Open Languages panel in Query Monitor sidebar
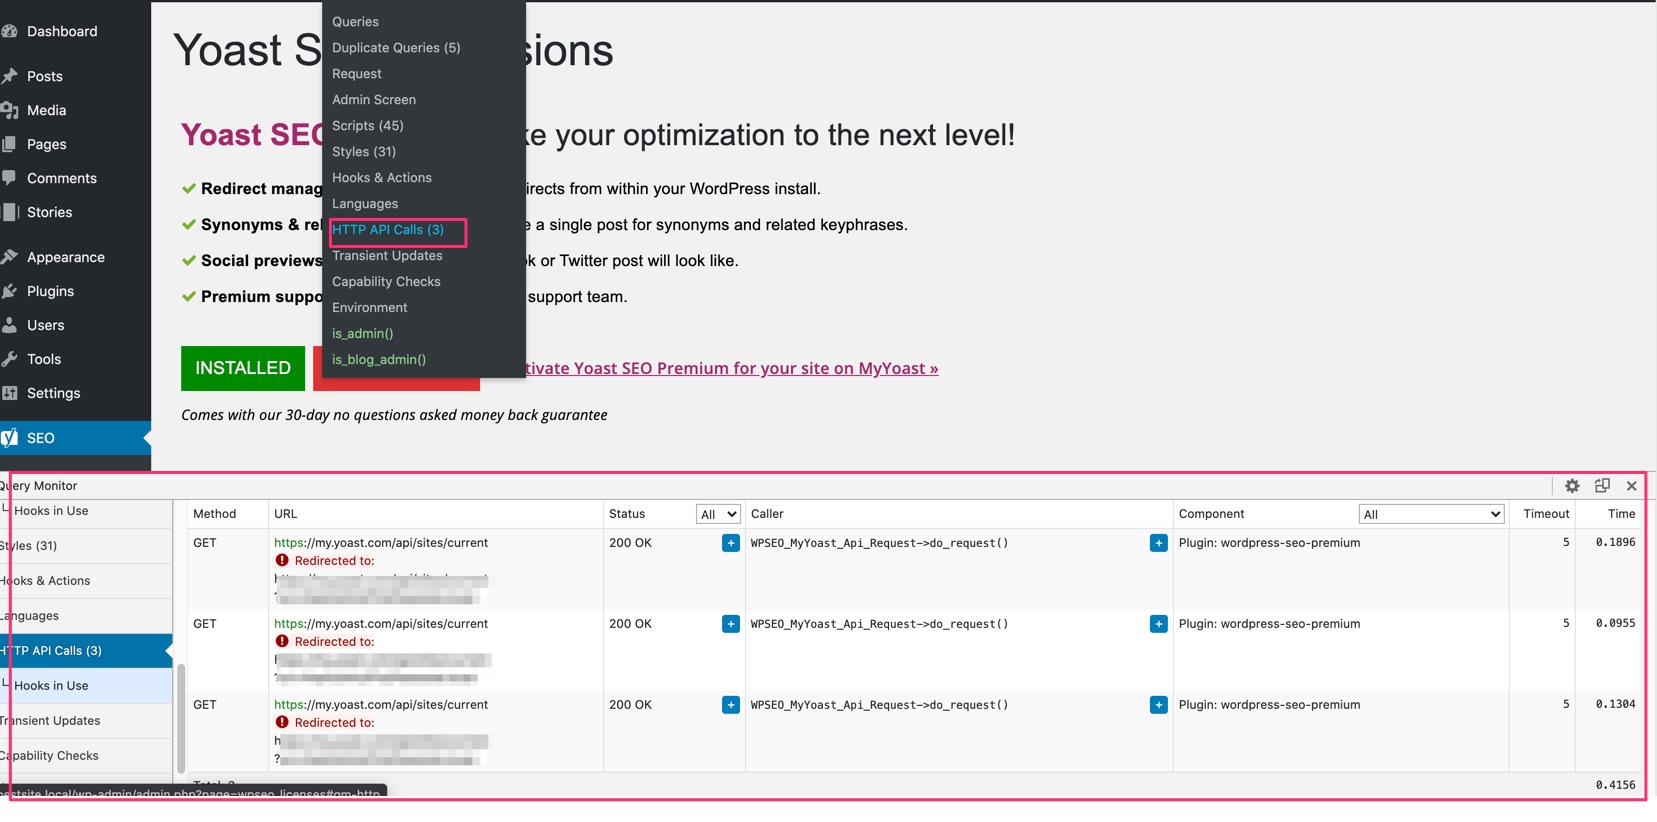 pyautogui.click(x=86, y=616)
